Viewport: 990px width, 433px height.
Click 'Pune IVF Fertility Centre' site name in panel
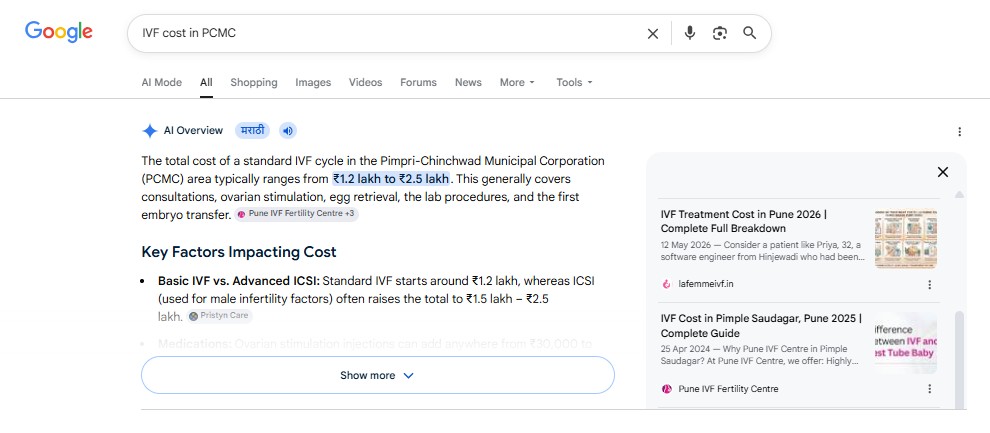(x=728, y=389)
